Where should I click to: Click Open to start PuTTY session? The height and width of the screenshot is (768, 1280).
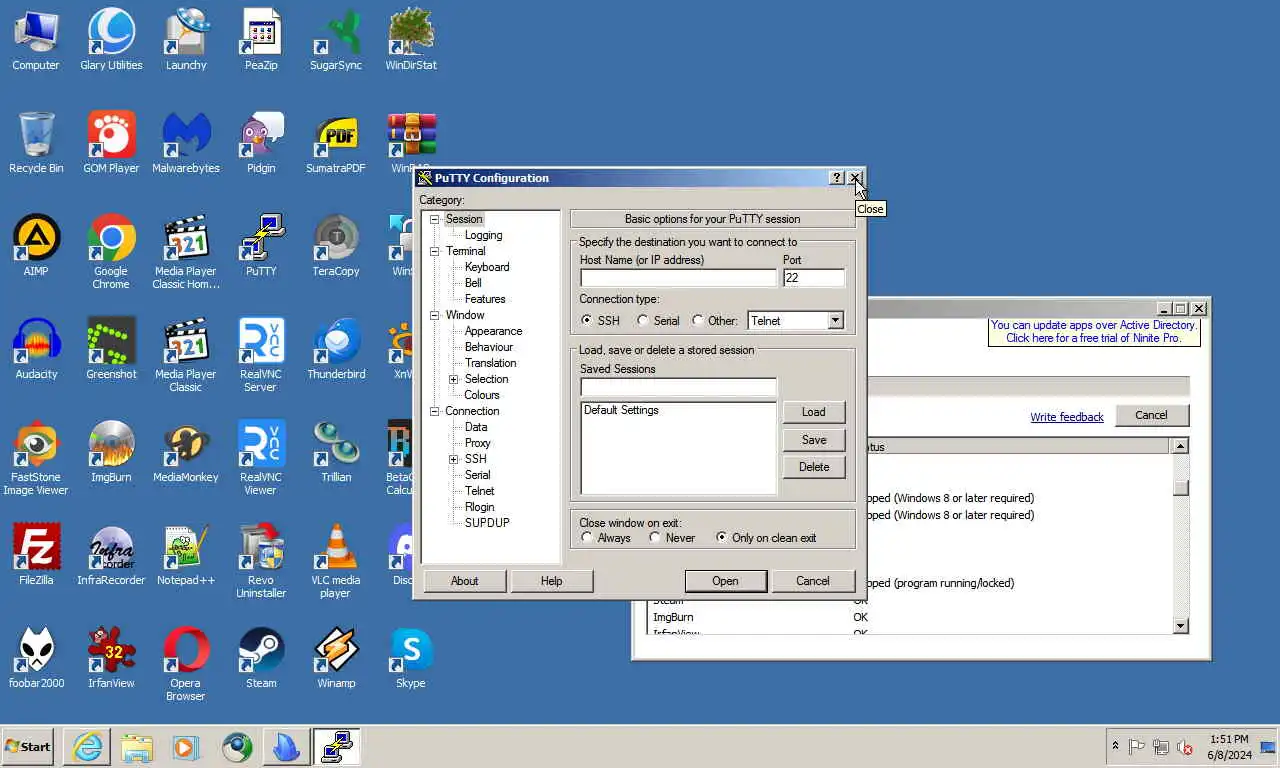click(726, 581)
